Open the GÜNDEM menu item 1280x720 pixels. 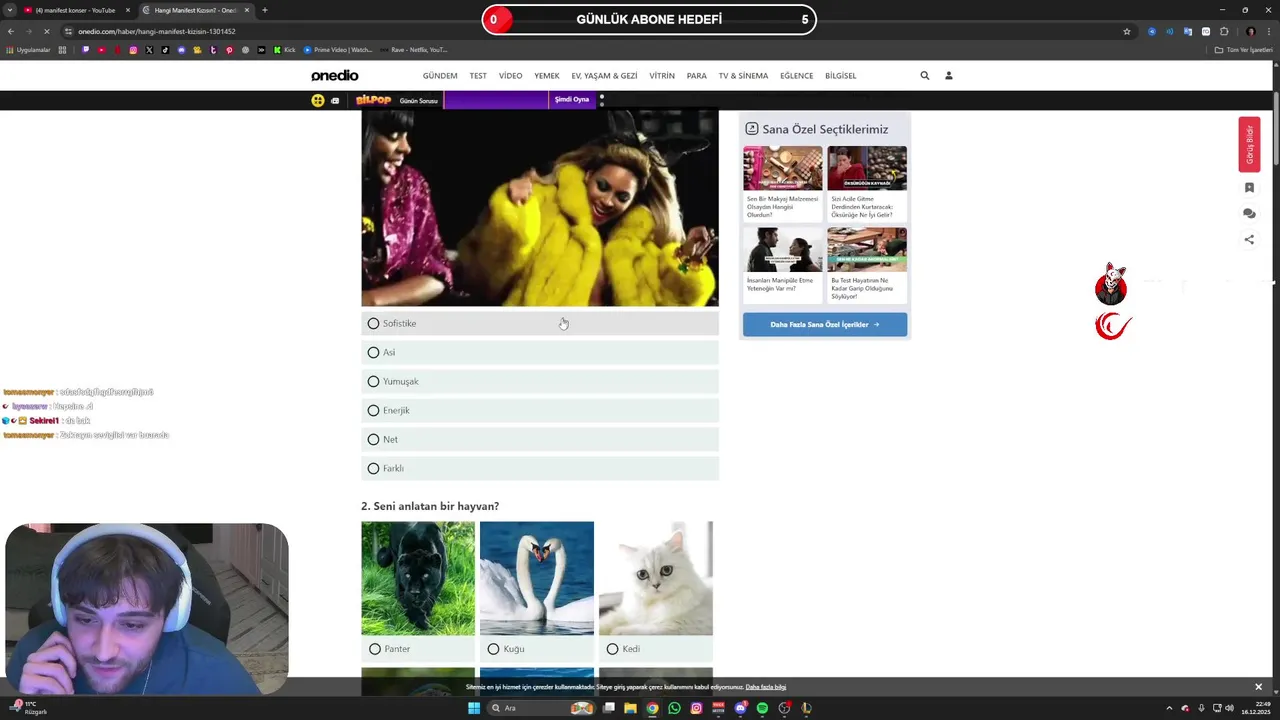click(440, 75)
